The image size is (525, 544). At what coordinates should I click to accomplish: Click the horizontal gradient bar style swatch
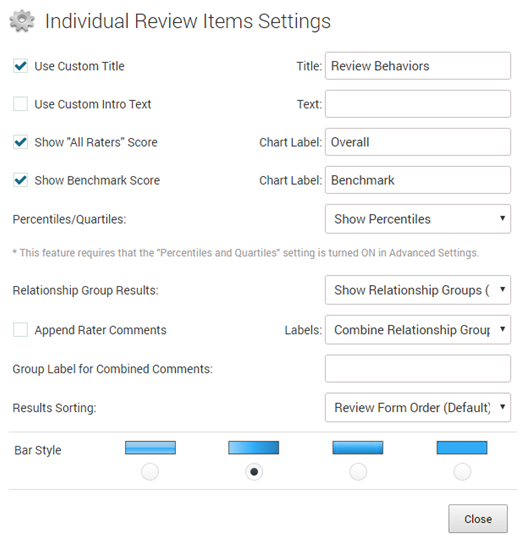click(254, 448)
